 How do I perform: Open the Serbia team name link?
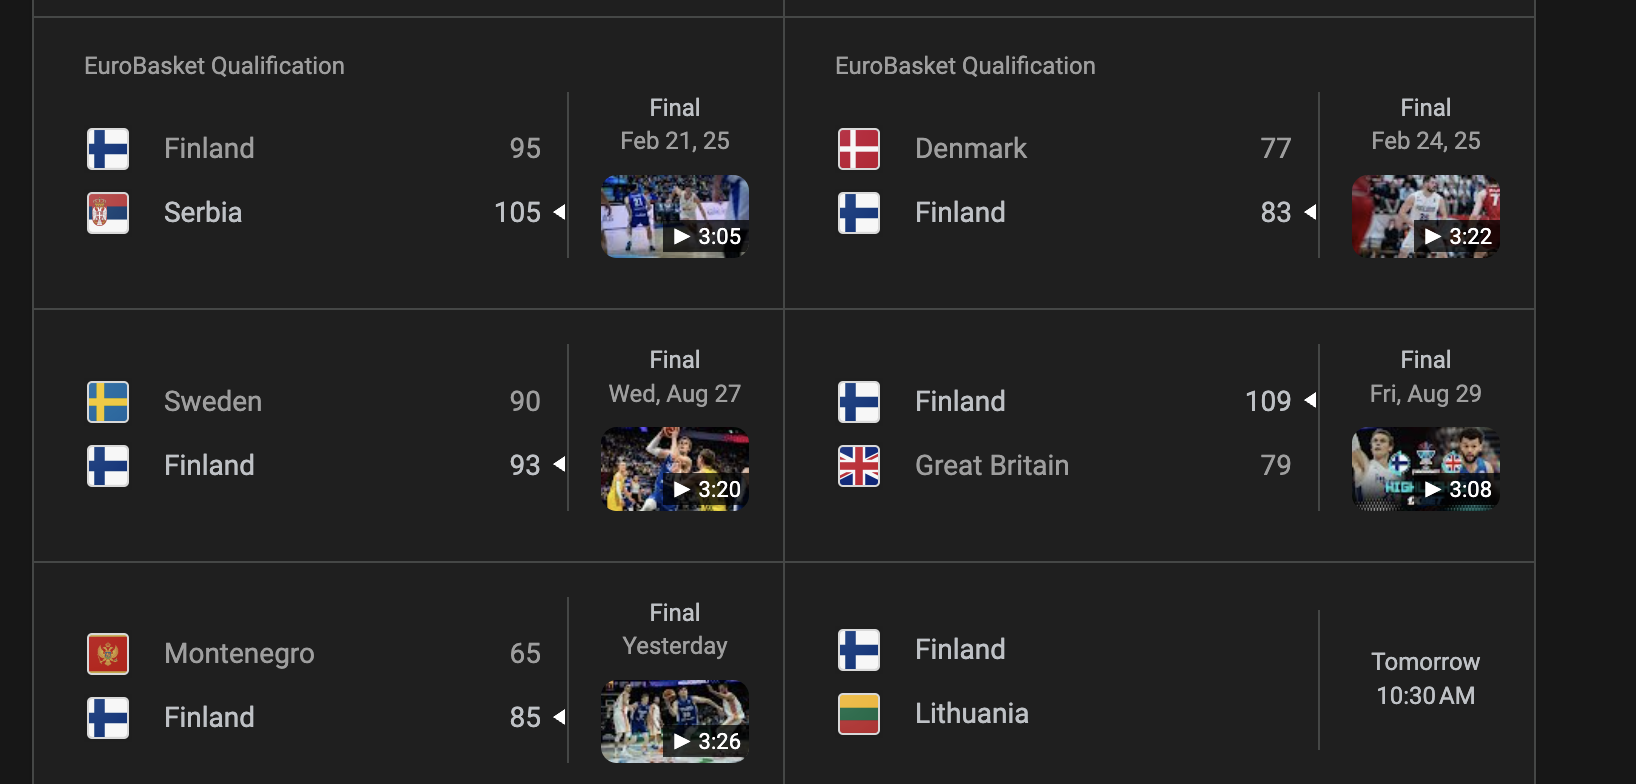pyautogui.click(x=203, y=212)
